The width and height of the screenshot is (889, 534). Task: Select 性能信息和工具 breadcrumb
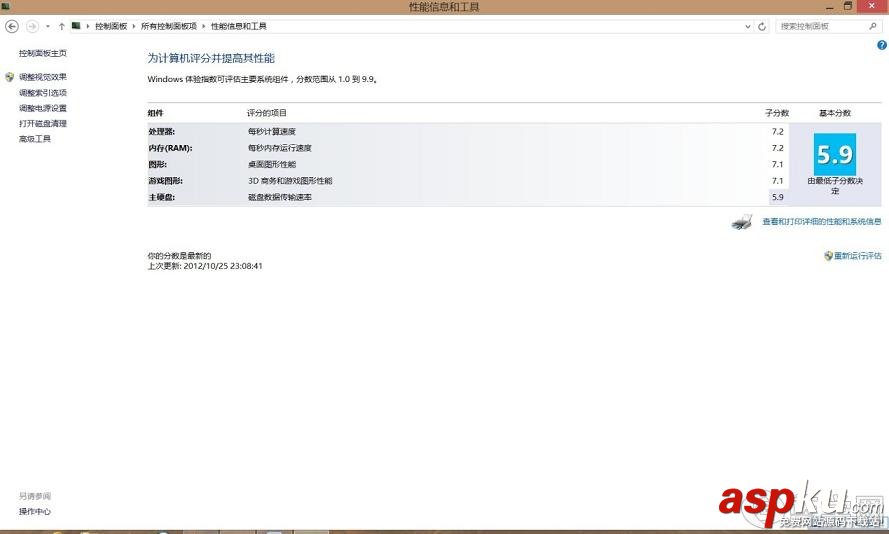tap(238, 26)
